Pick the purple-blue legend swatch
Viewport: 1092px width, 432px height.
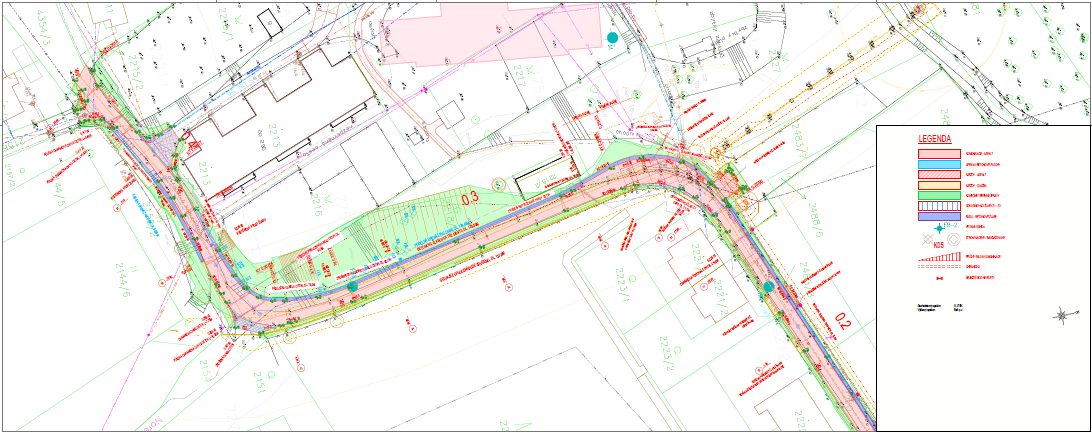pos(938,215)
